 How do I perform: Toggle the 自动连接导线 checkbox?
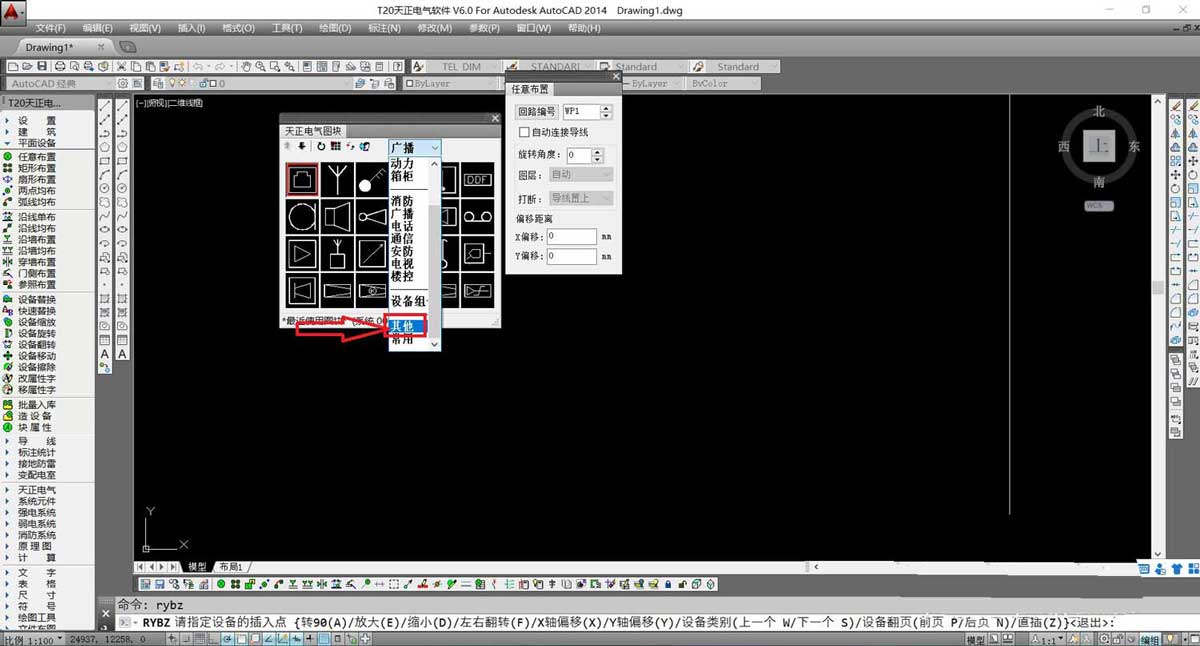coord(524,132)
